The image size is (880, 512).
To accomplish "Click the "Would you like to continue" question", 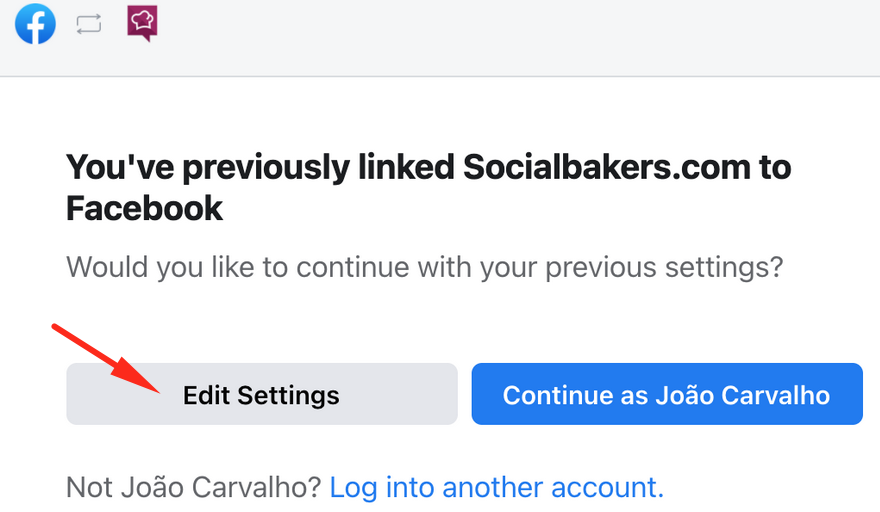I will [x=424, y=268].
